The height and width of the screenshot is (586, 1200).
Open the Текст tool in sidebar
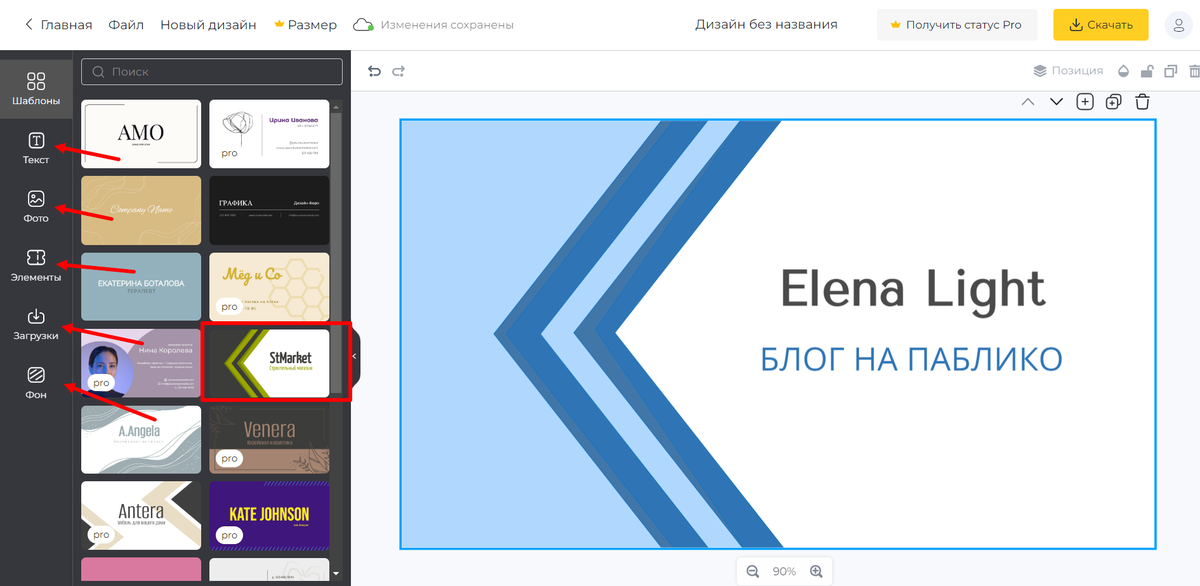click(x=36, y=148)
